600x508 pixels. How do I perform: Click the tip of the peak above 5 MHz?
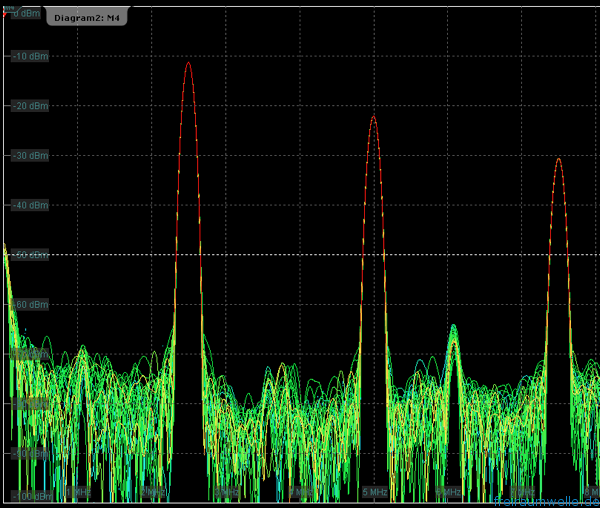(373, 117)
